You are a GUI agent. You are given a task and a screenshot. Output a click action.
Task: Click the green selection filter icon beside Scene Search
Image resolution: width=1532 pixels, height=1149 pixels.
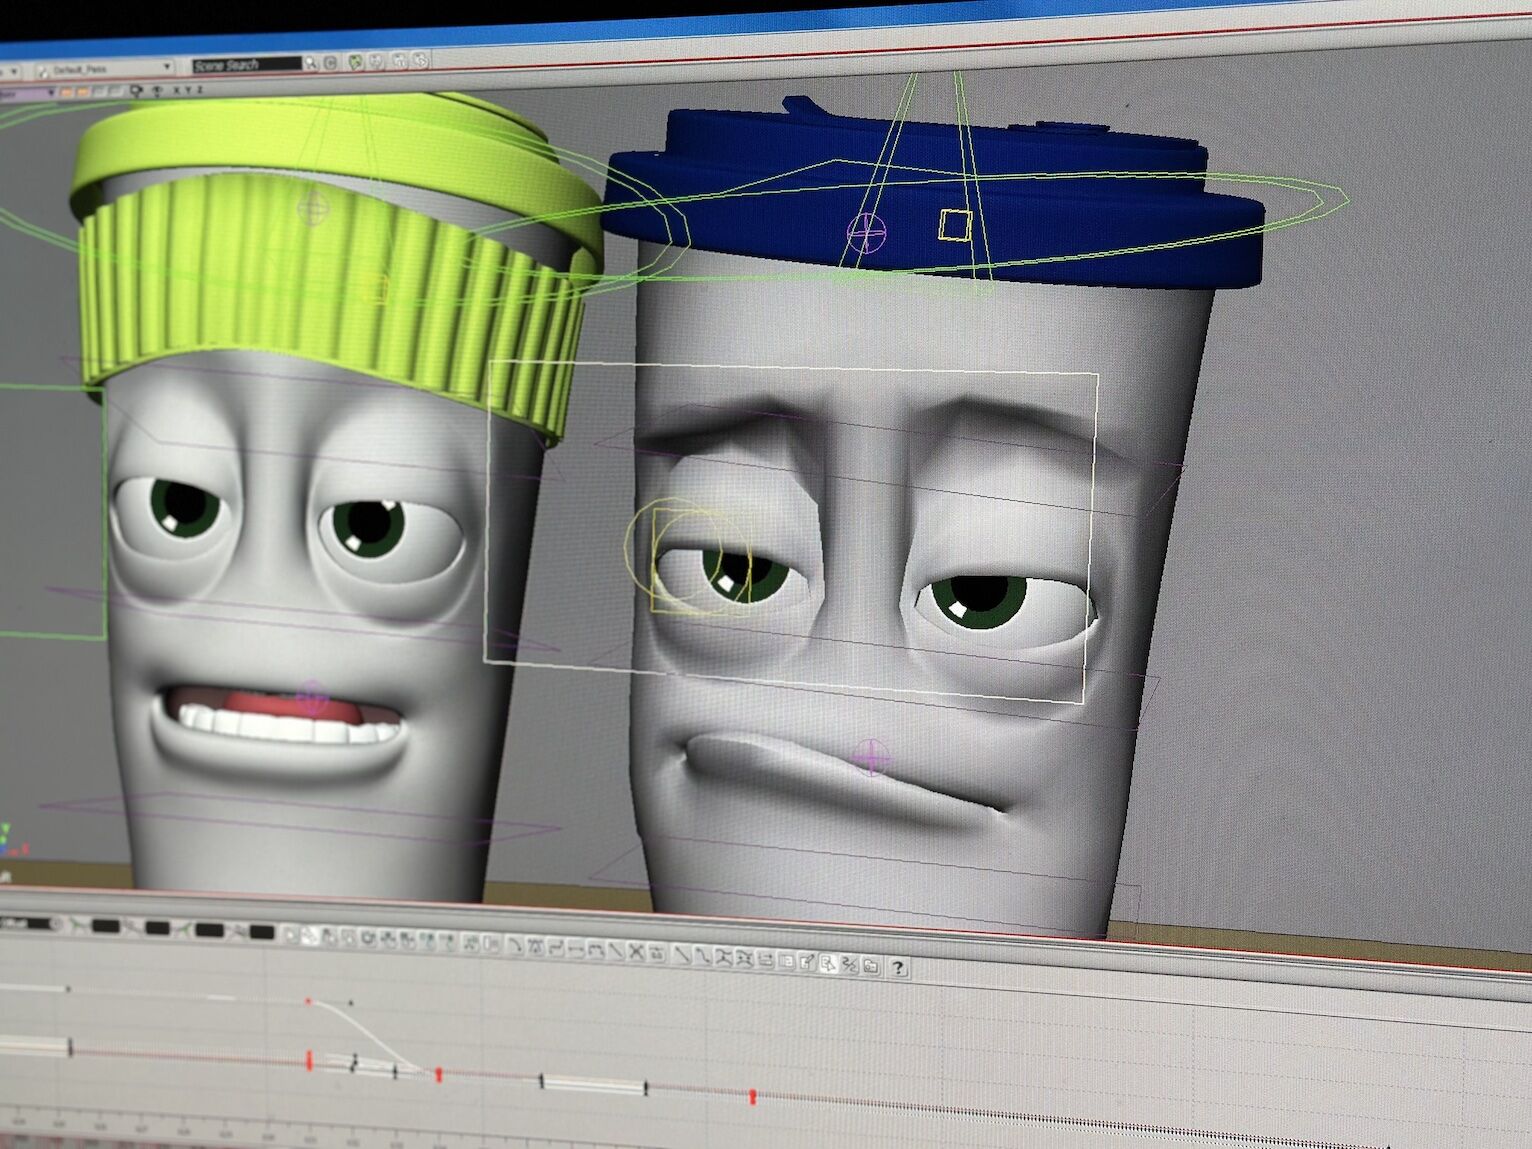[x=356, y=62]
